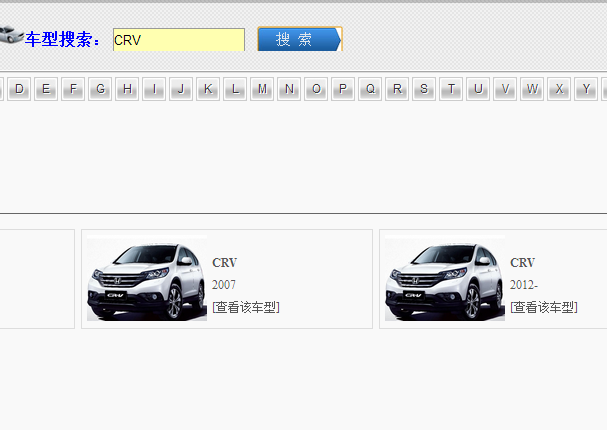Filter by letter V
Image resolution: width=607 pixels, height=430 pixels.
pyautogui.click(x=505, y=89)
